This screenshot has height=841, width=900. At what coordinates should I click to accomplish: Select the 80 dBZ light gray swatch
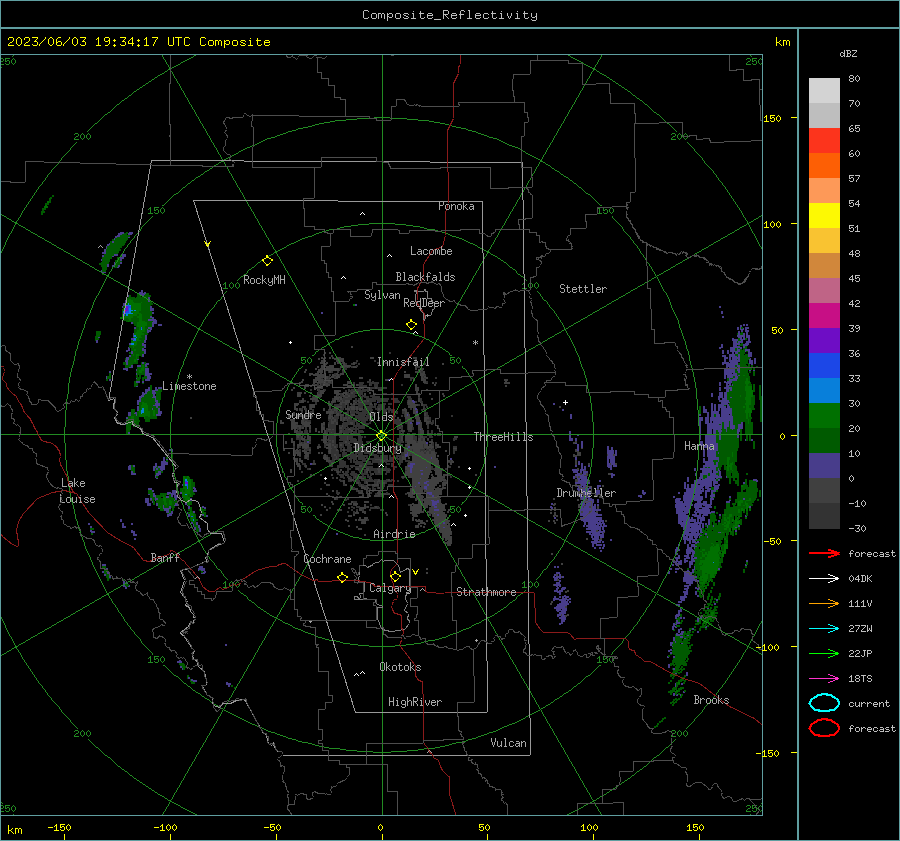pos(824,91)
